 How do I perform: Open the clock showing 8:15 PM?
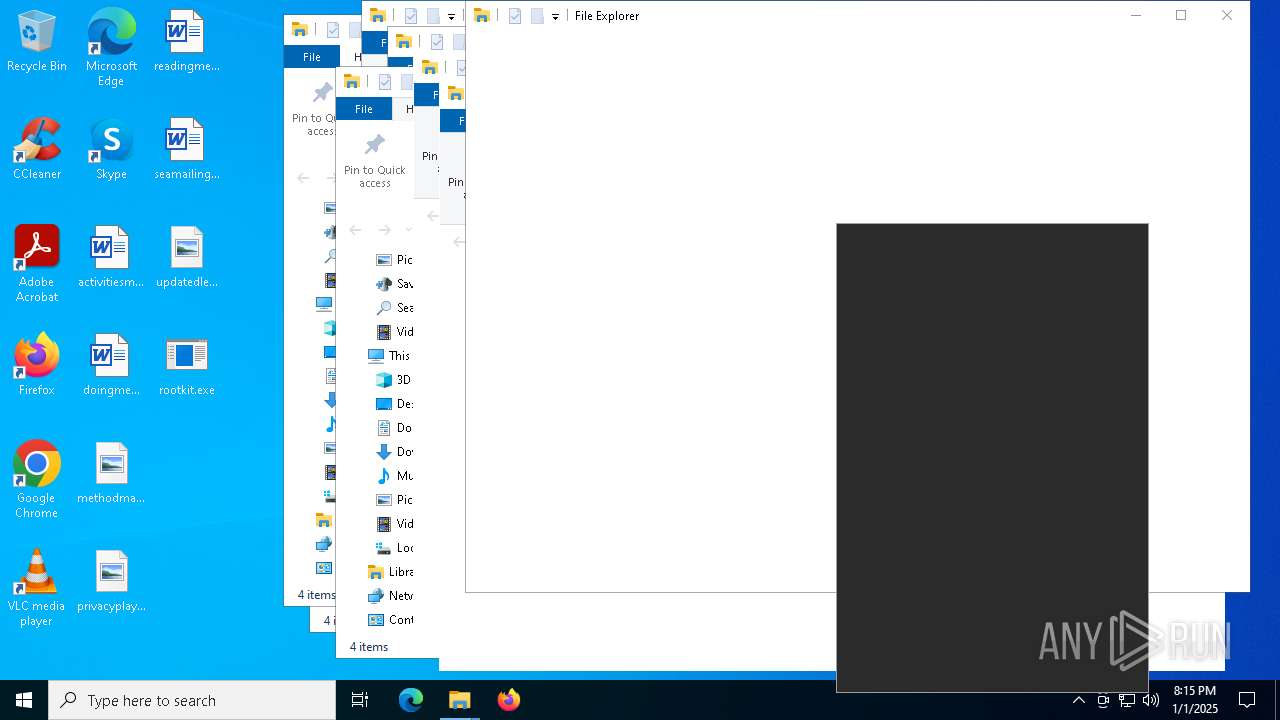pos(1195,700)
